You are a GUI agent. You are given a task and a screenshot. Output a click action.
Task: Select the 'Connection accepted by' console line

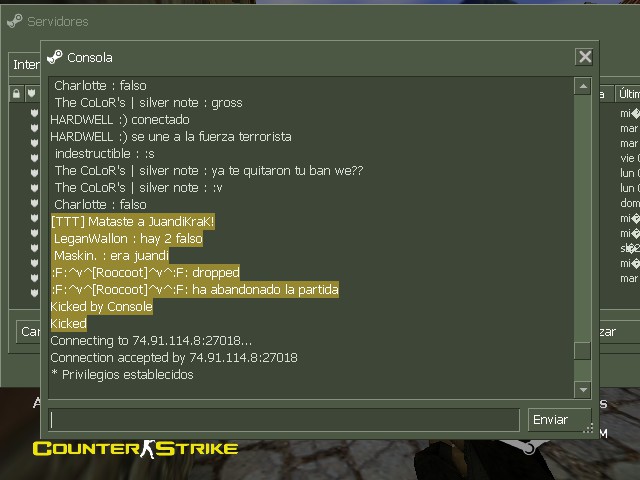point(174,358)
